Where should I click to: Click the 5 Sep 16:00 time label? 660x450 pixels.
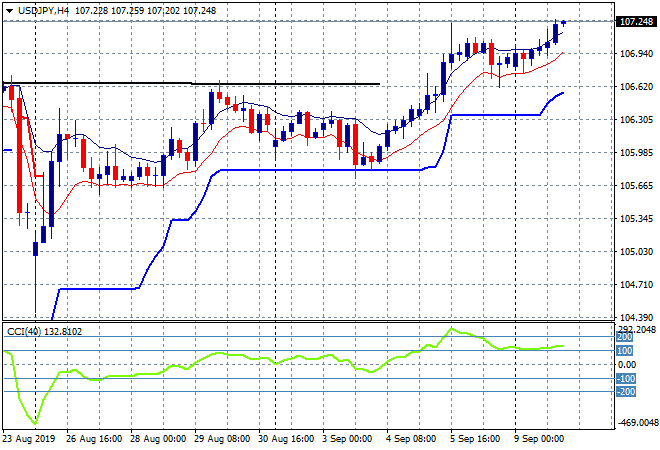(475, 439)
